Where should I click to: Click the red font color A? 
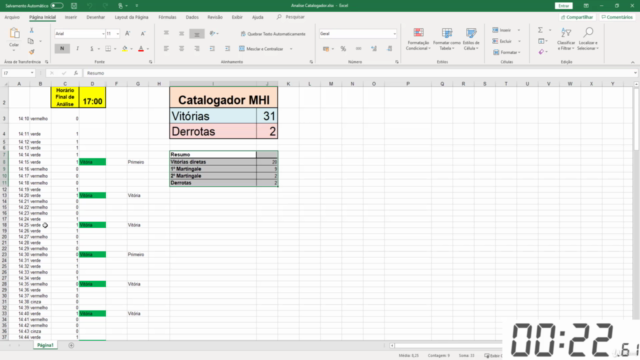[141, 49]
